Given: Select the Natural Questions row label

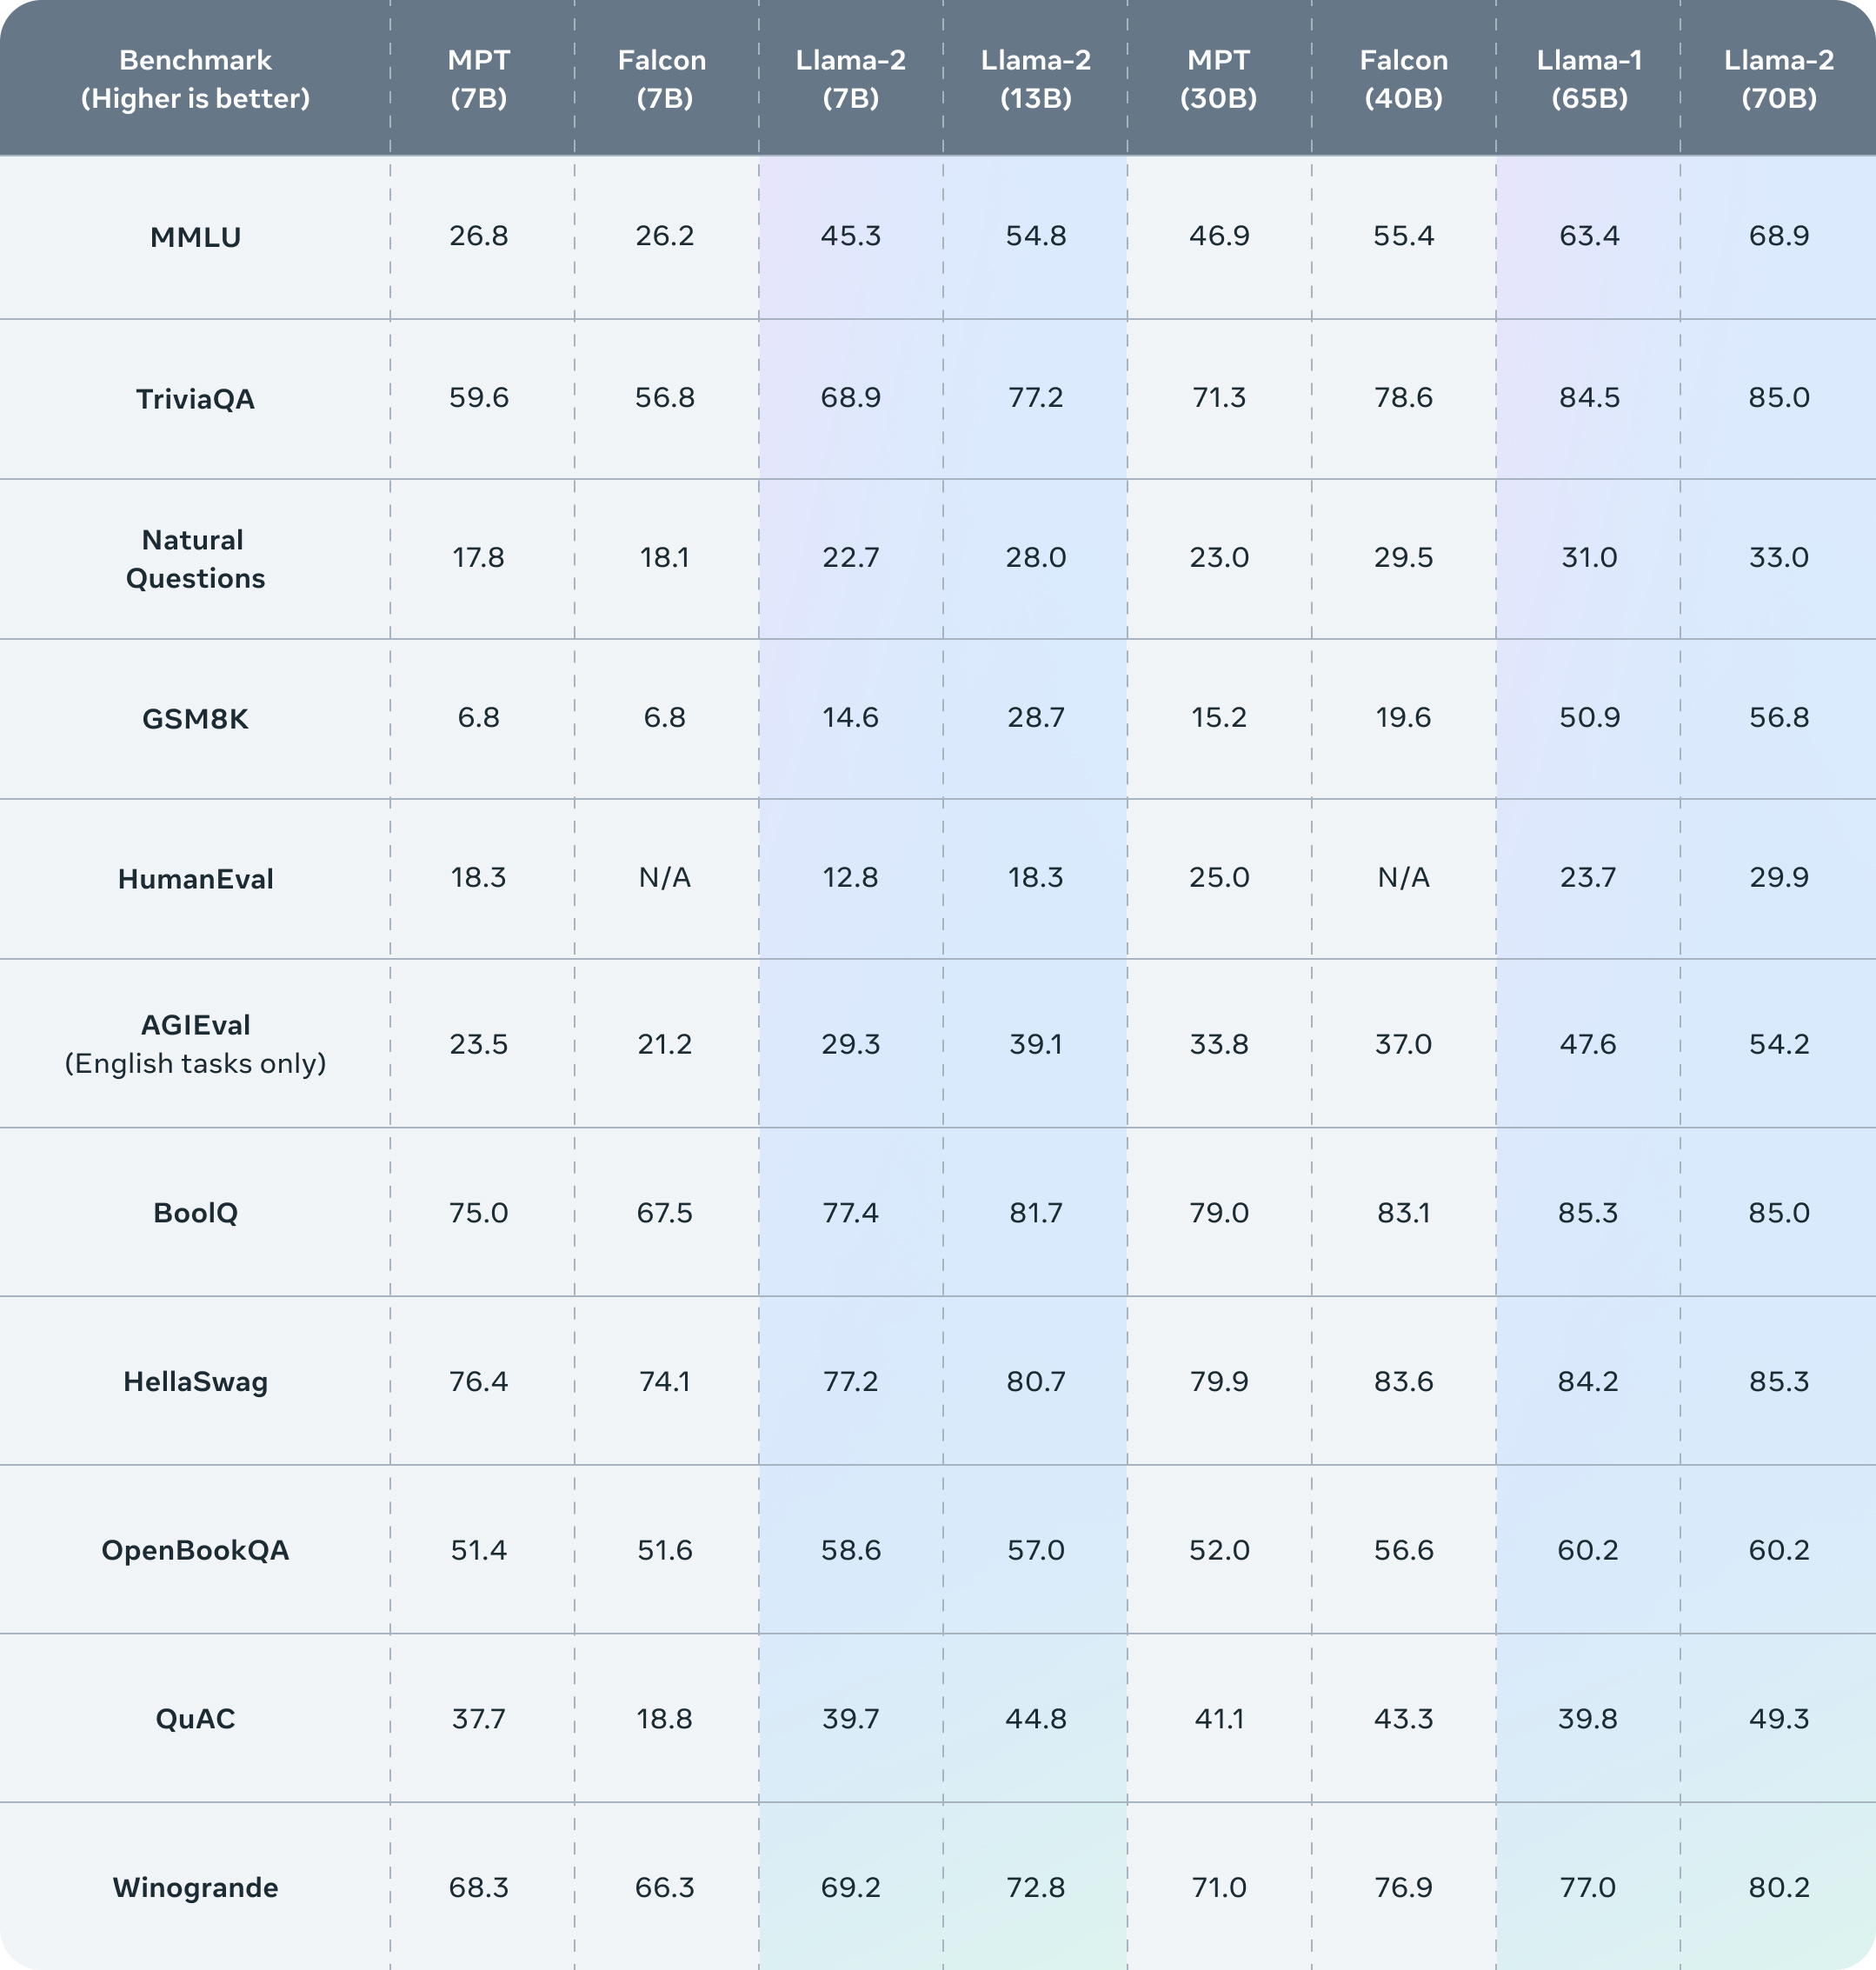Looking at the screenshot, I should point(195,559).
